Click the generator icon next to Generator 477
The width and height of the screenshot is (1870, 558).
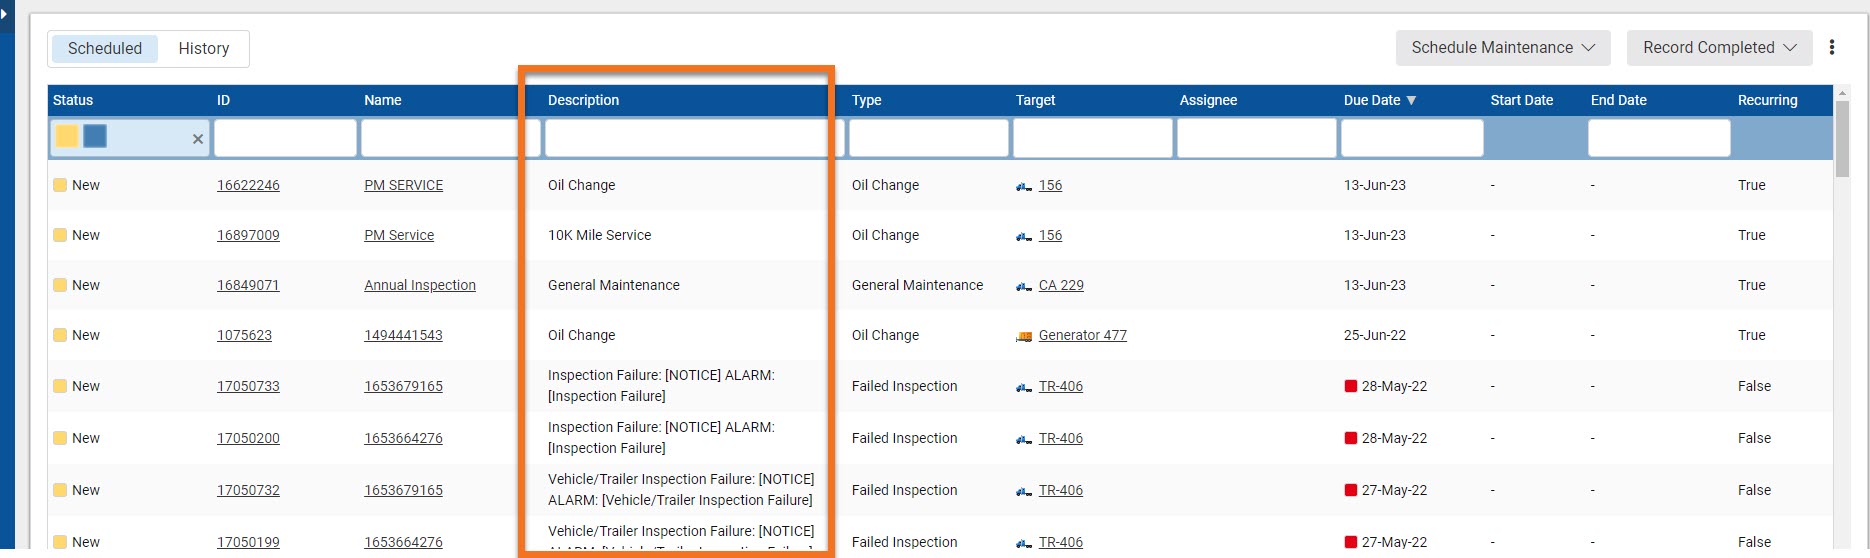click(x=1024, y=336)
